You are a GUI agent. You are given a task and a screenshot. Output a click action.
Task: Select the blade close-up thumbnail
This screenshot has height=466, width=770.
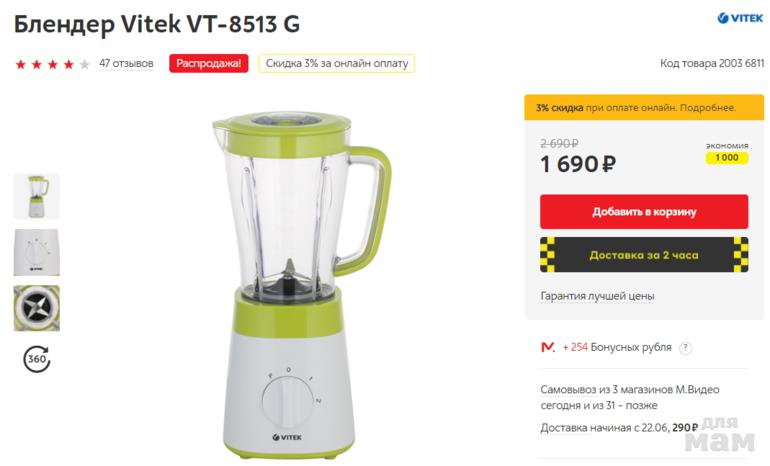point(37,308)
